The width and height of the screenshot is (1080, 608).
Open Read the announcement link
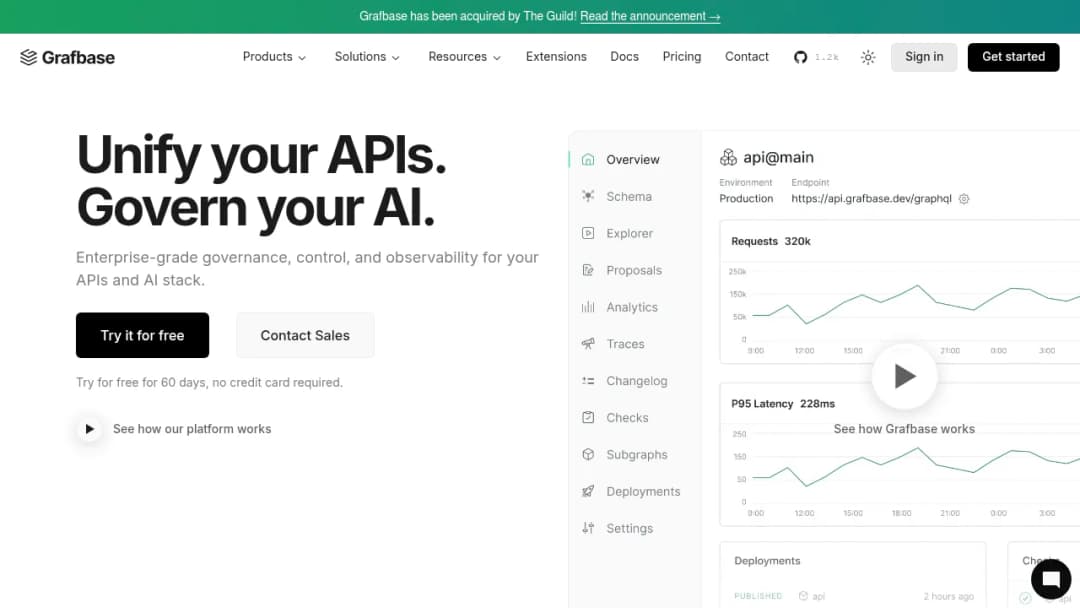pos(650,16)
